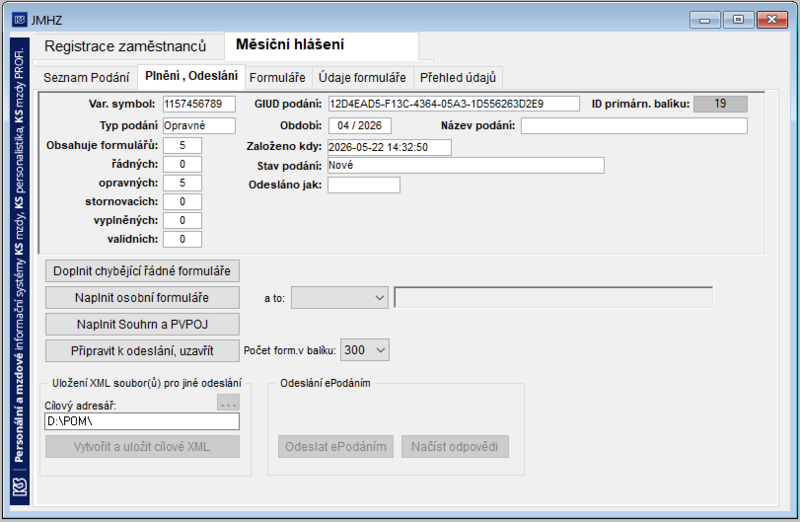
Task: Click the Stav podání field showing Nové
Action: click(466, 165)
